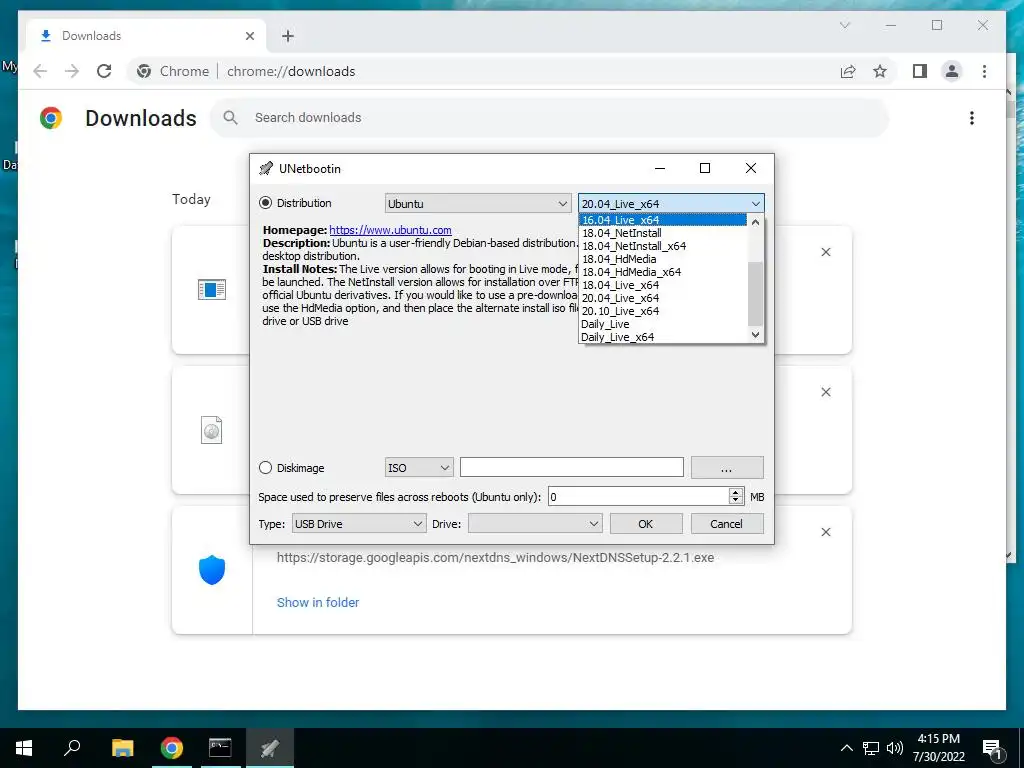Screen dimensions: 1024x768
Task: Click the second download's disc file icon
Action: [x=212, y=430]
